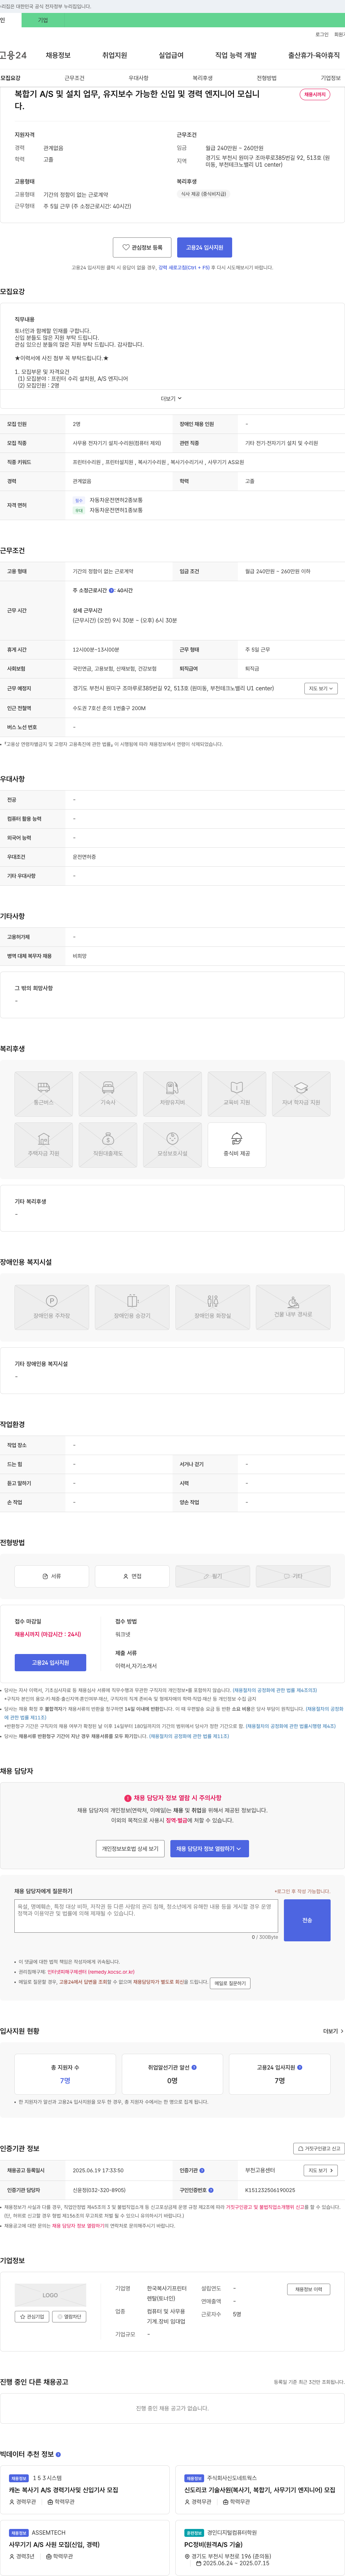The image size is (345, 2576).
Task: Jump to the 근무조건 tab
Action: pos(74,78)
